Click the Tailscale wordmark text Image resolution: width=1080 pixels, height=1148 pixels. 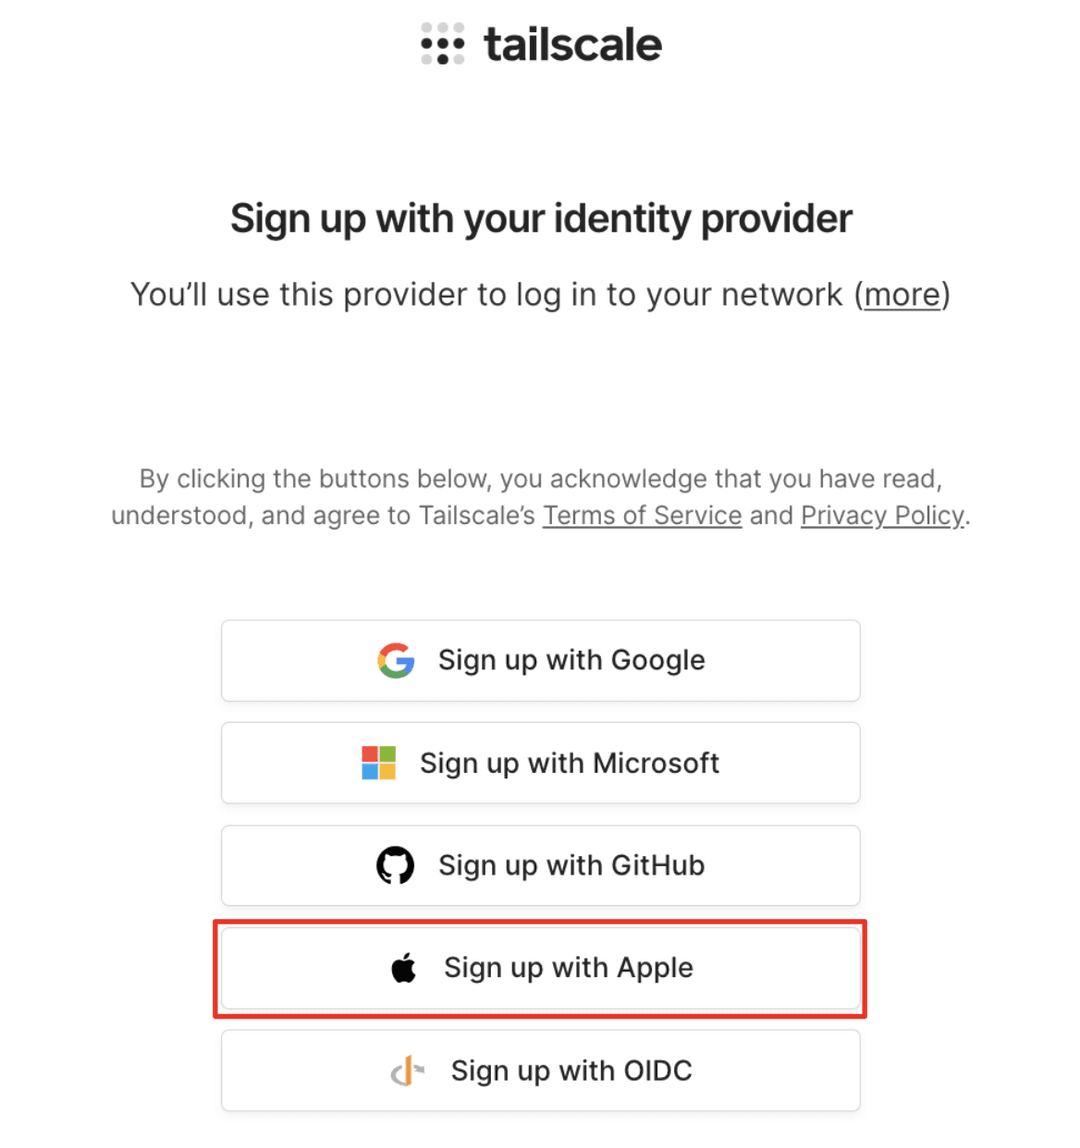pyautogui.click(x=572, y=44)
